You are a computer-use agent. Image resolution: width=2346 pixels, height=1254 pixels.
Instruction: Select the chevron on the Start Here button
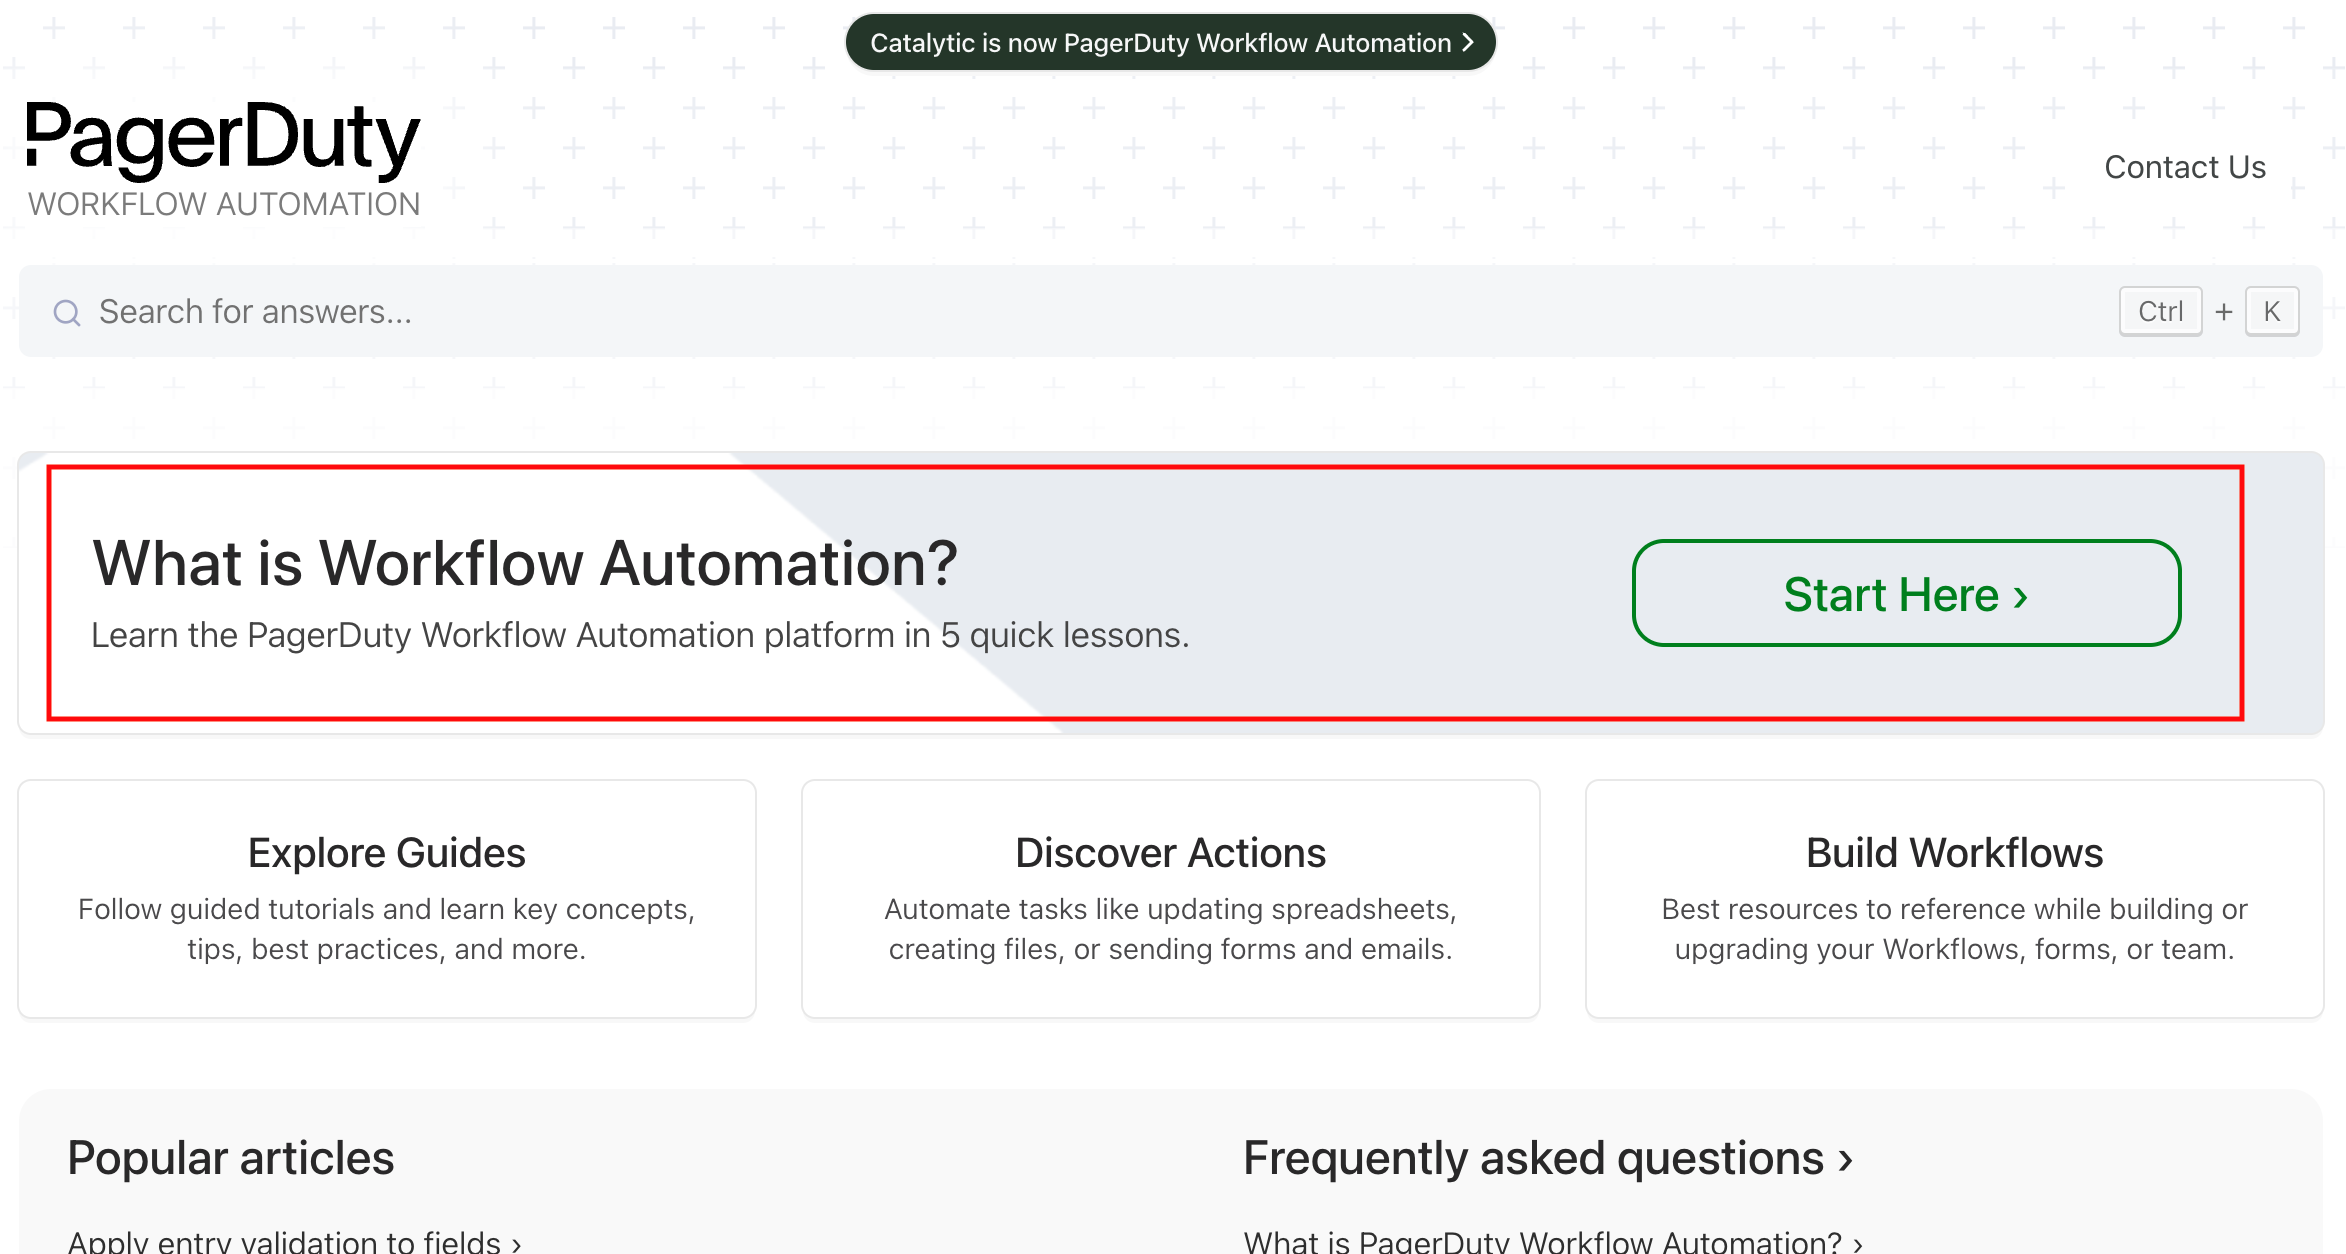pos(2018,595)
